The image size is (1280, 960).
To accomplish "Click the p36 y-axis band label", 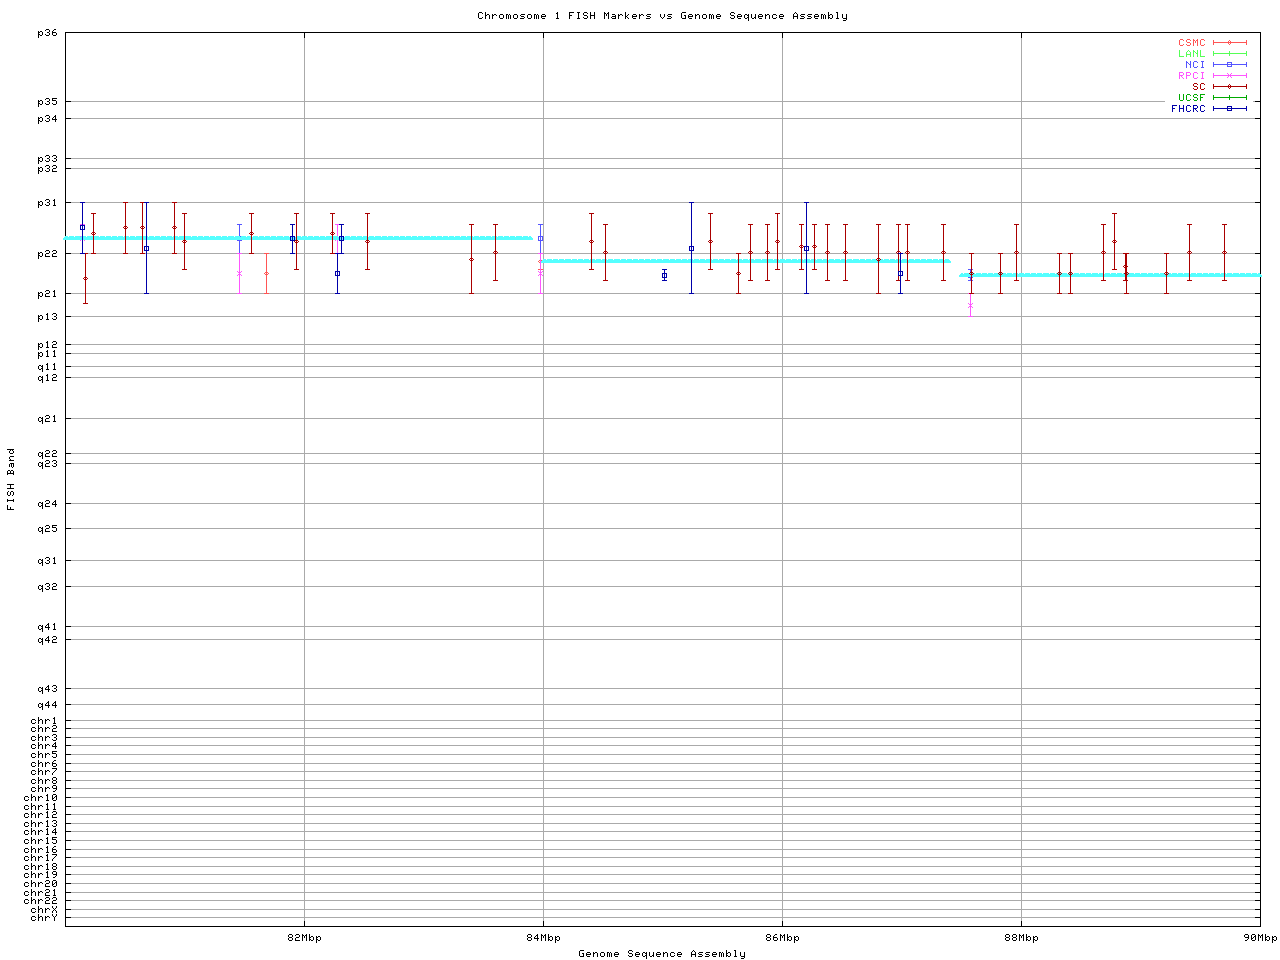I will pyautogui.click(x=47, y=33).
